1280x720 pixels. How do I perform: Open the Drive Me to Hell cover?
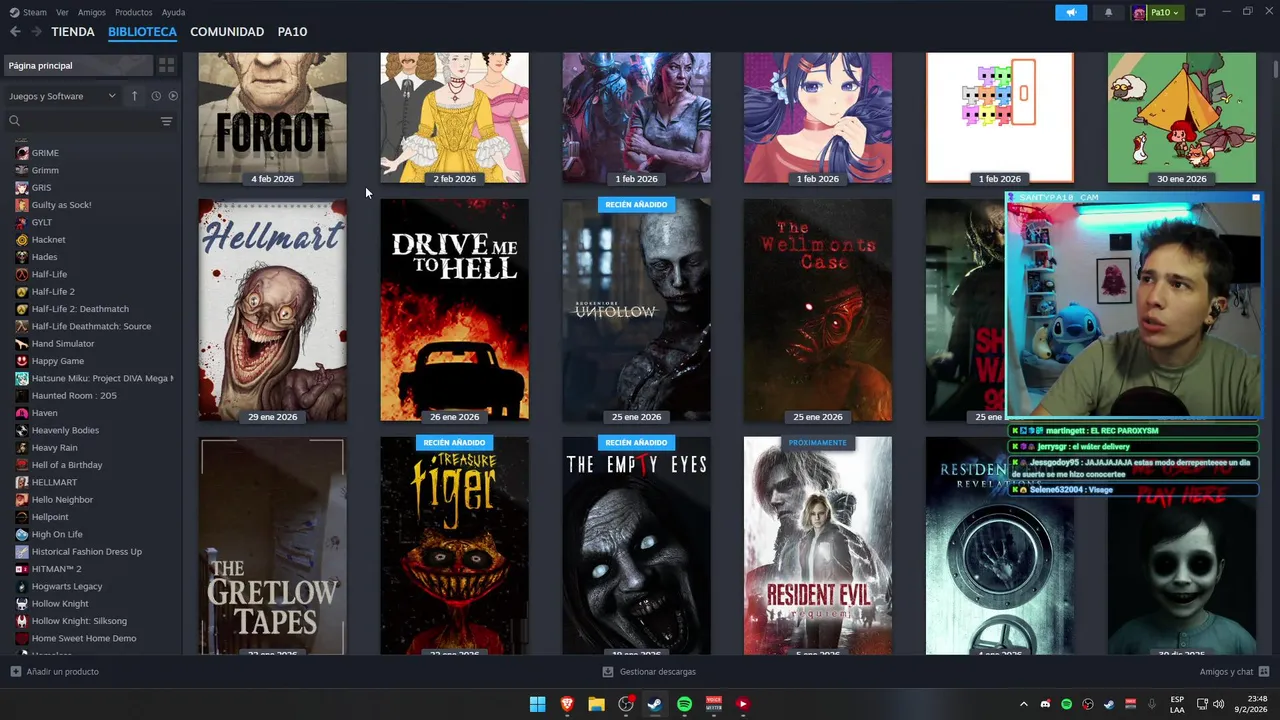[454, 310]
